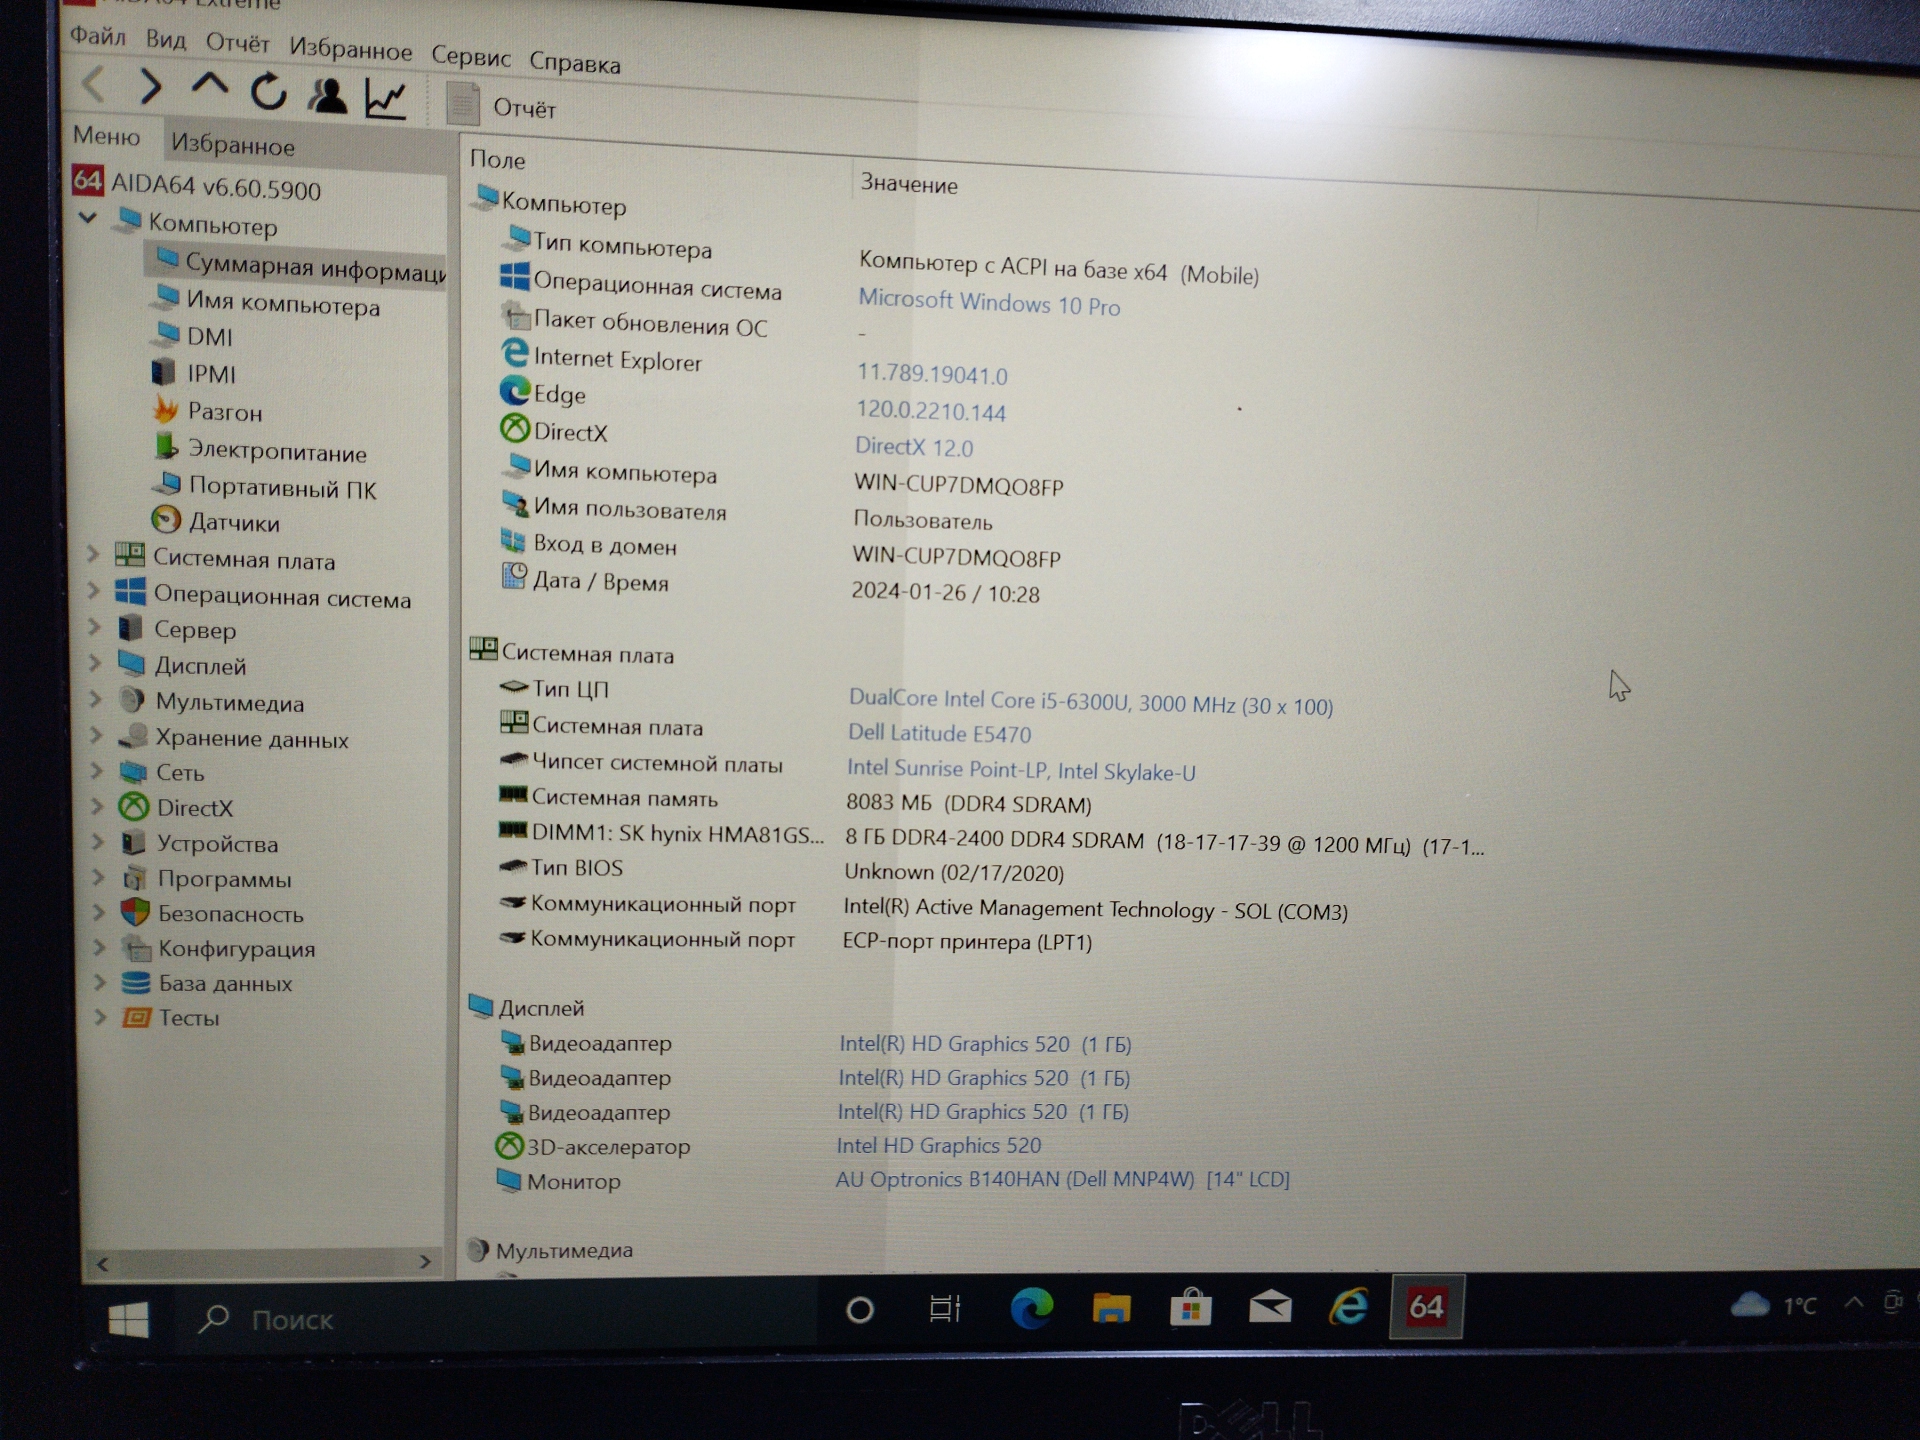Click the Отчёт report button in toolbar

tap(501, 105)
